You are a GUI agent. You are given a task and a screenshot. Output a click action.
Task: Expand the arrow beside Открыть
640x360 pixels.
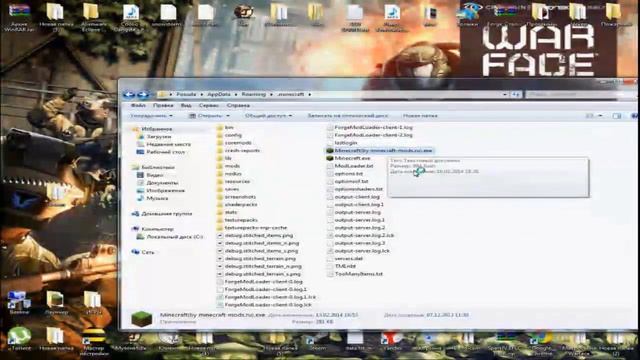[x=228, y=116]
